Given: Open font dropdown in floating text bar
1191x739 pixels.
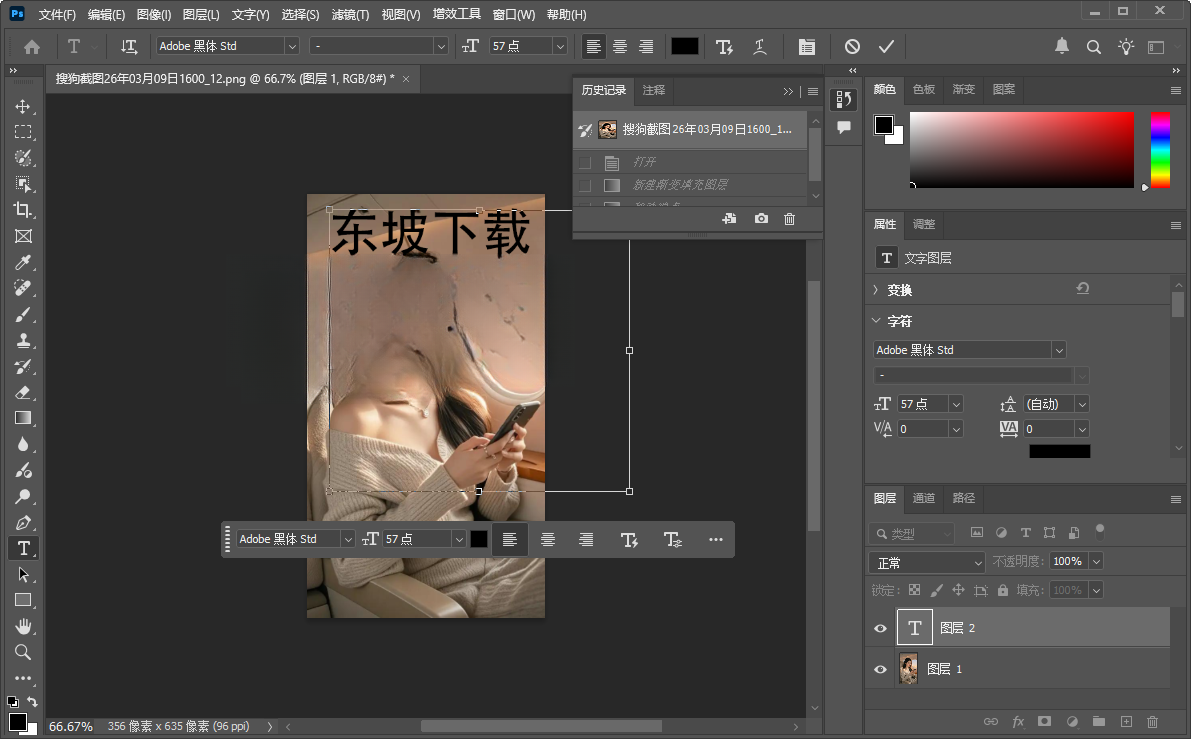Looking at the screenshot, I should (348, 539).
